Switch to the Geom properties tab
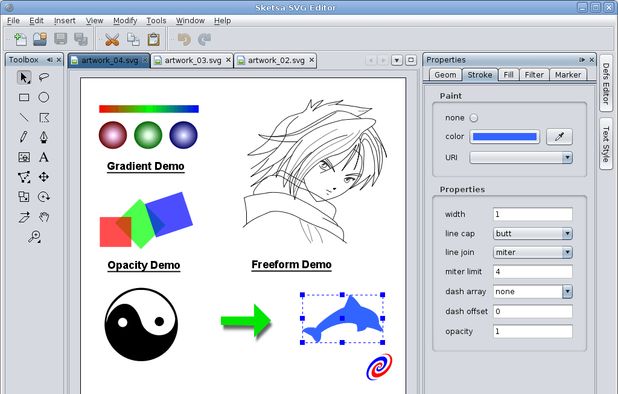 [445, 75]
